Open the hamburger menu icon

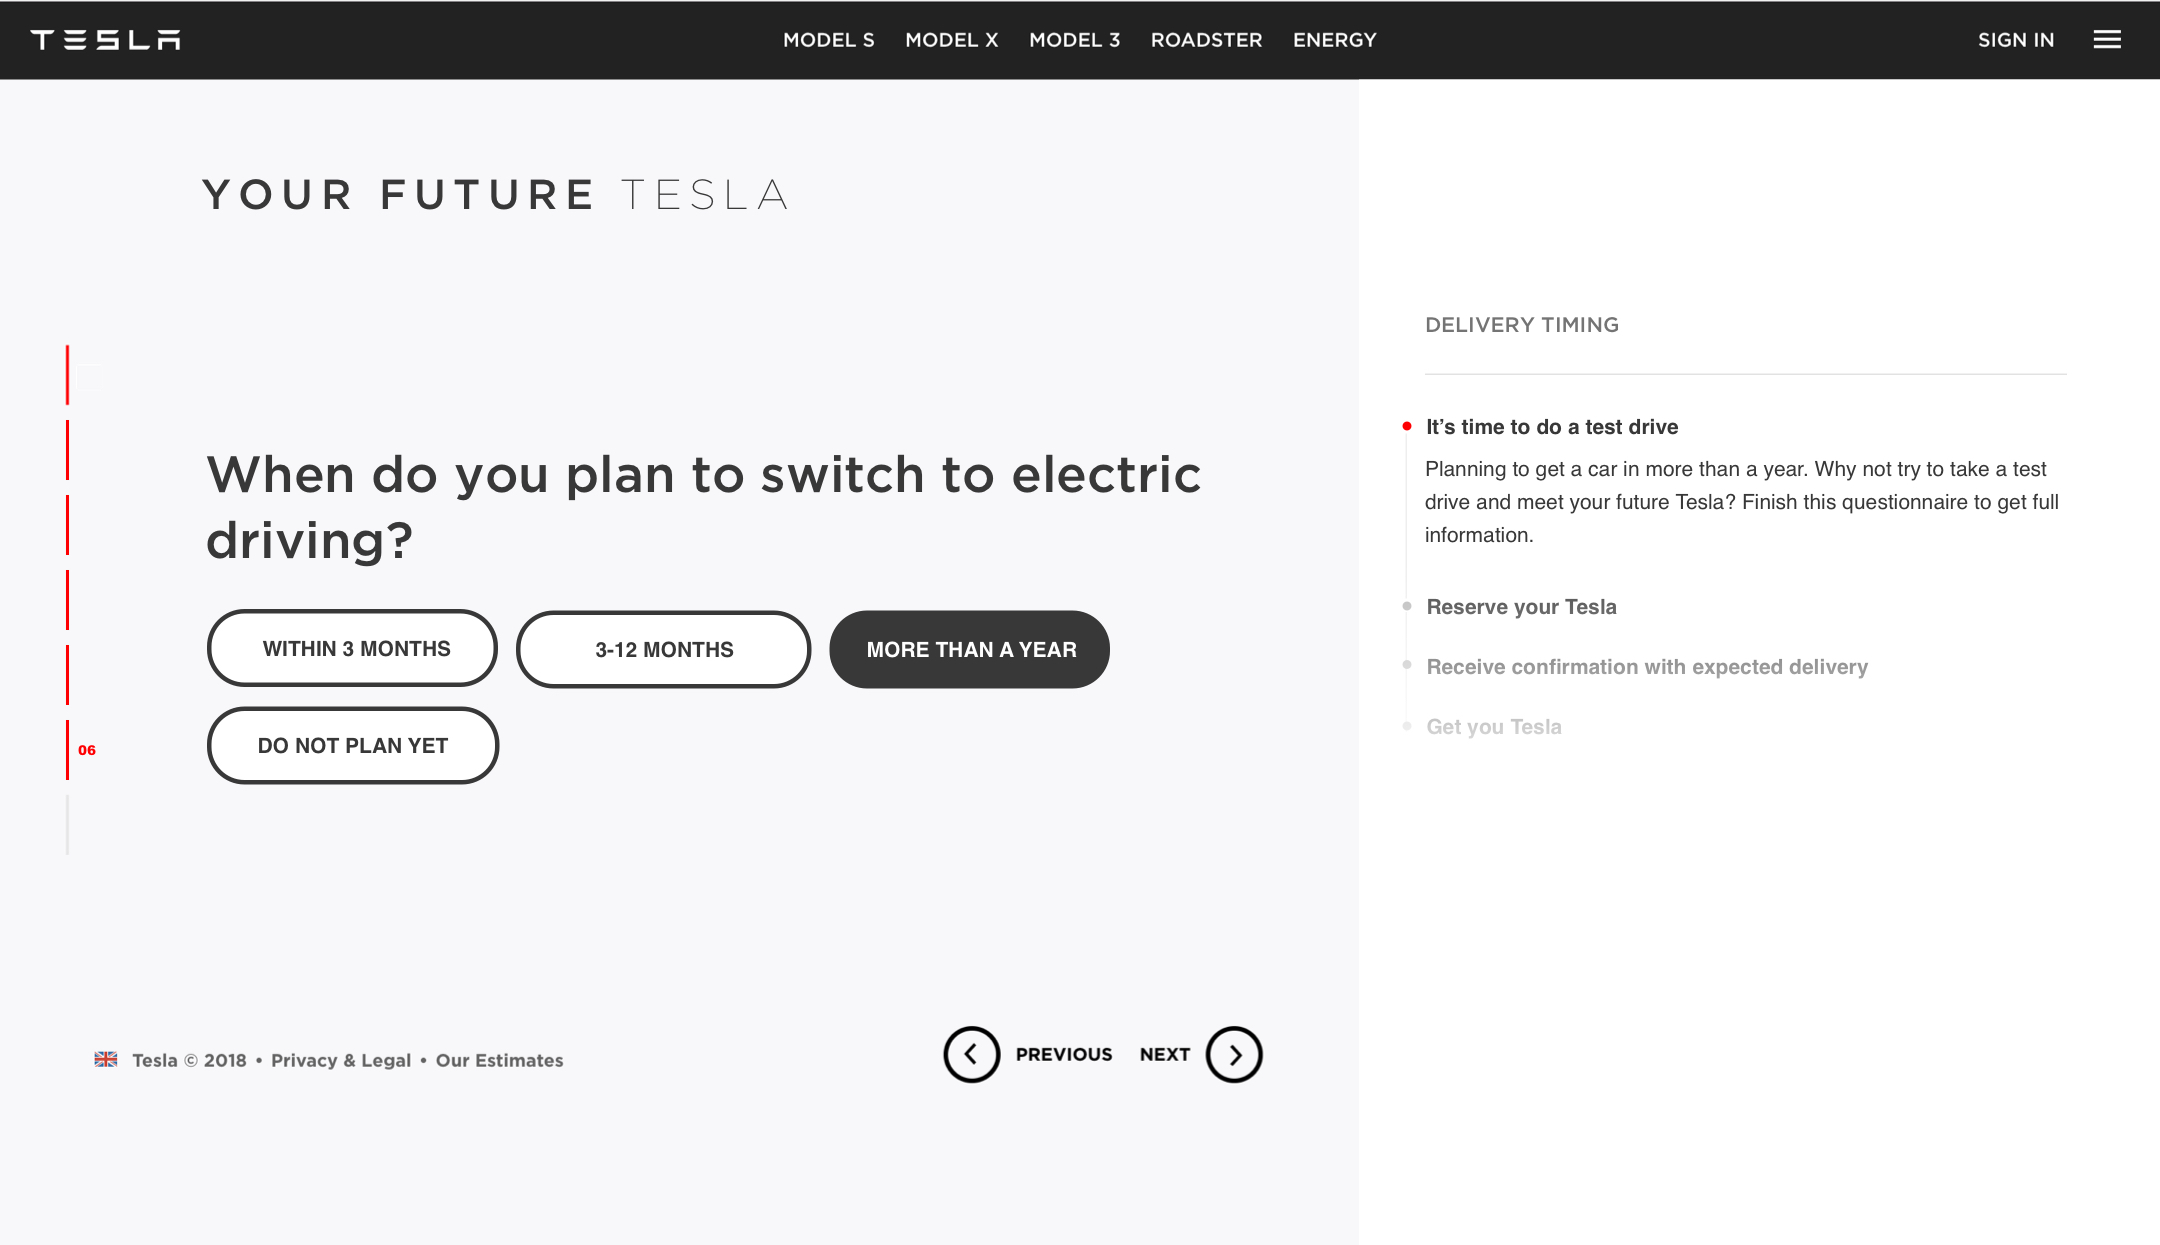click(x=2107, y=40)
